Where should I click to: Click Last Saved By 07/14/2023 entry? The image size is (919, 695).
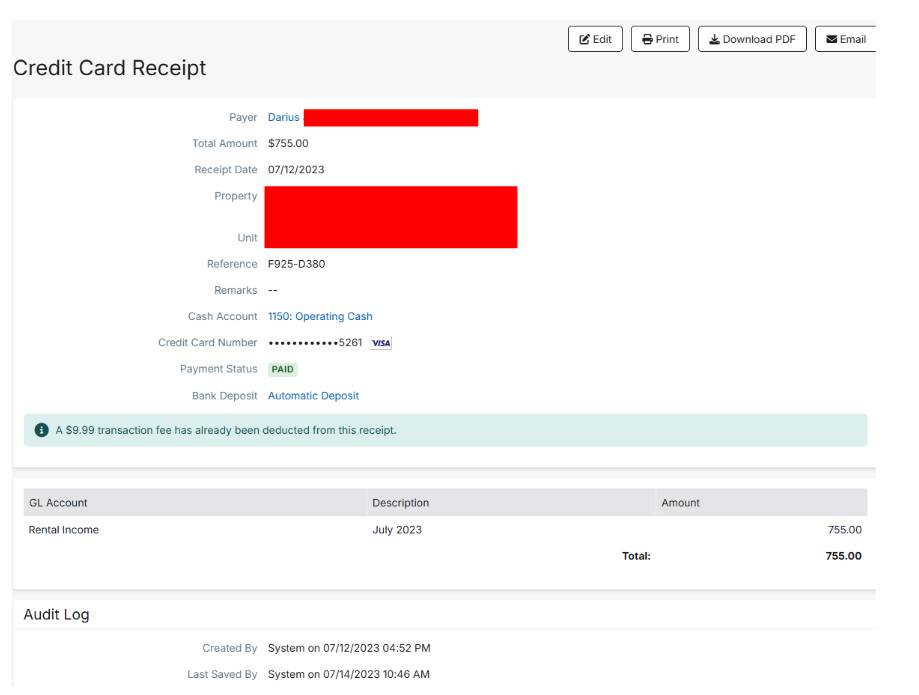pos(348,674)
